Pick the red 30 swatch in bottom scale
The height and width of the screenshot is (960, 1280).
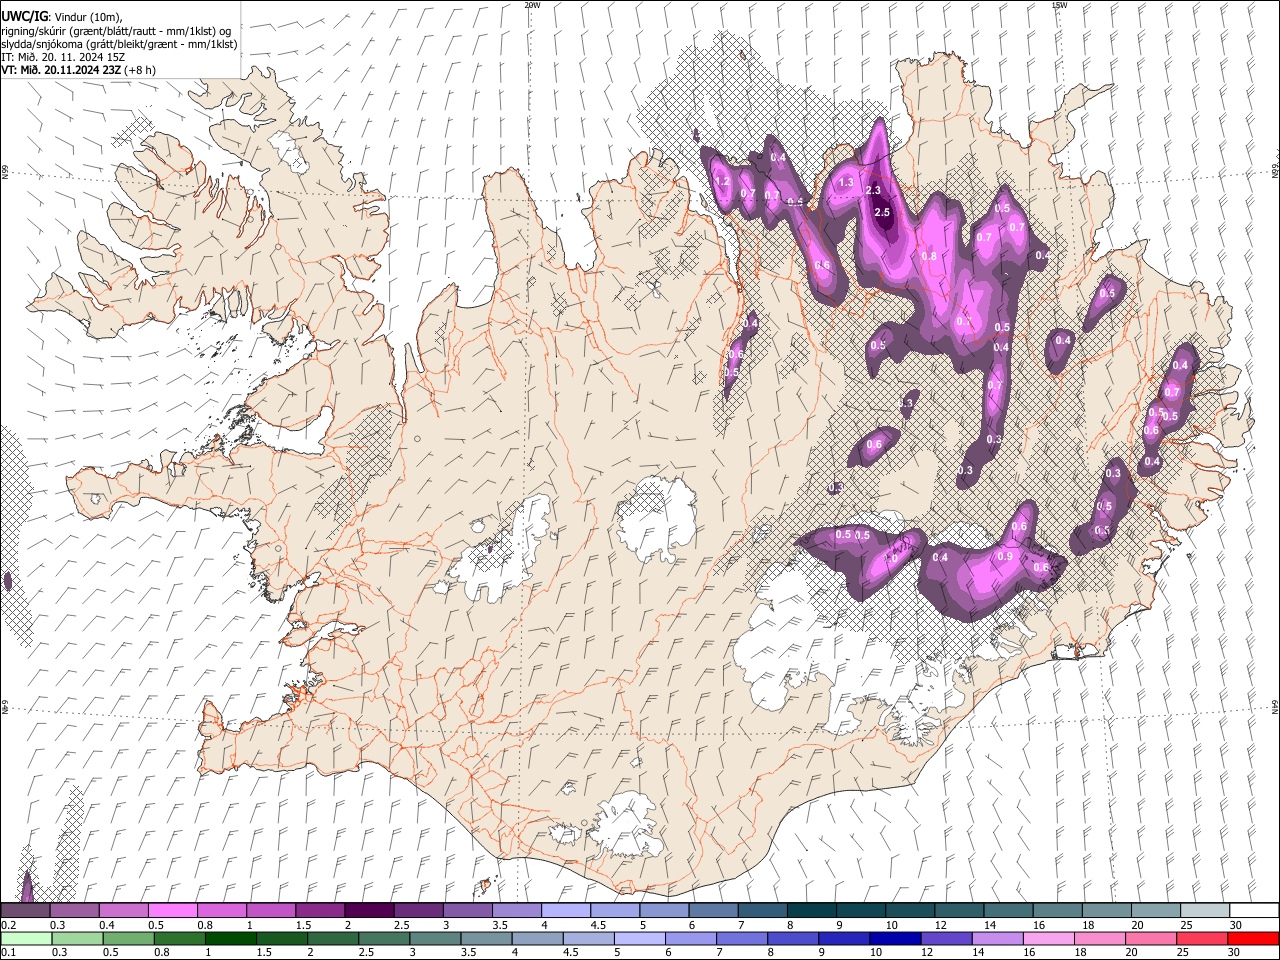[x=1253, y=939]
